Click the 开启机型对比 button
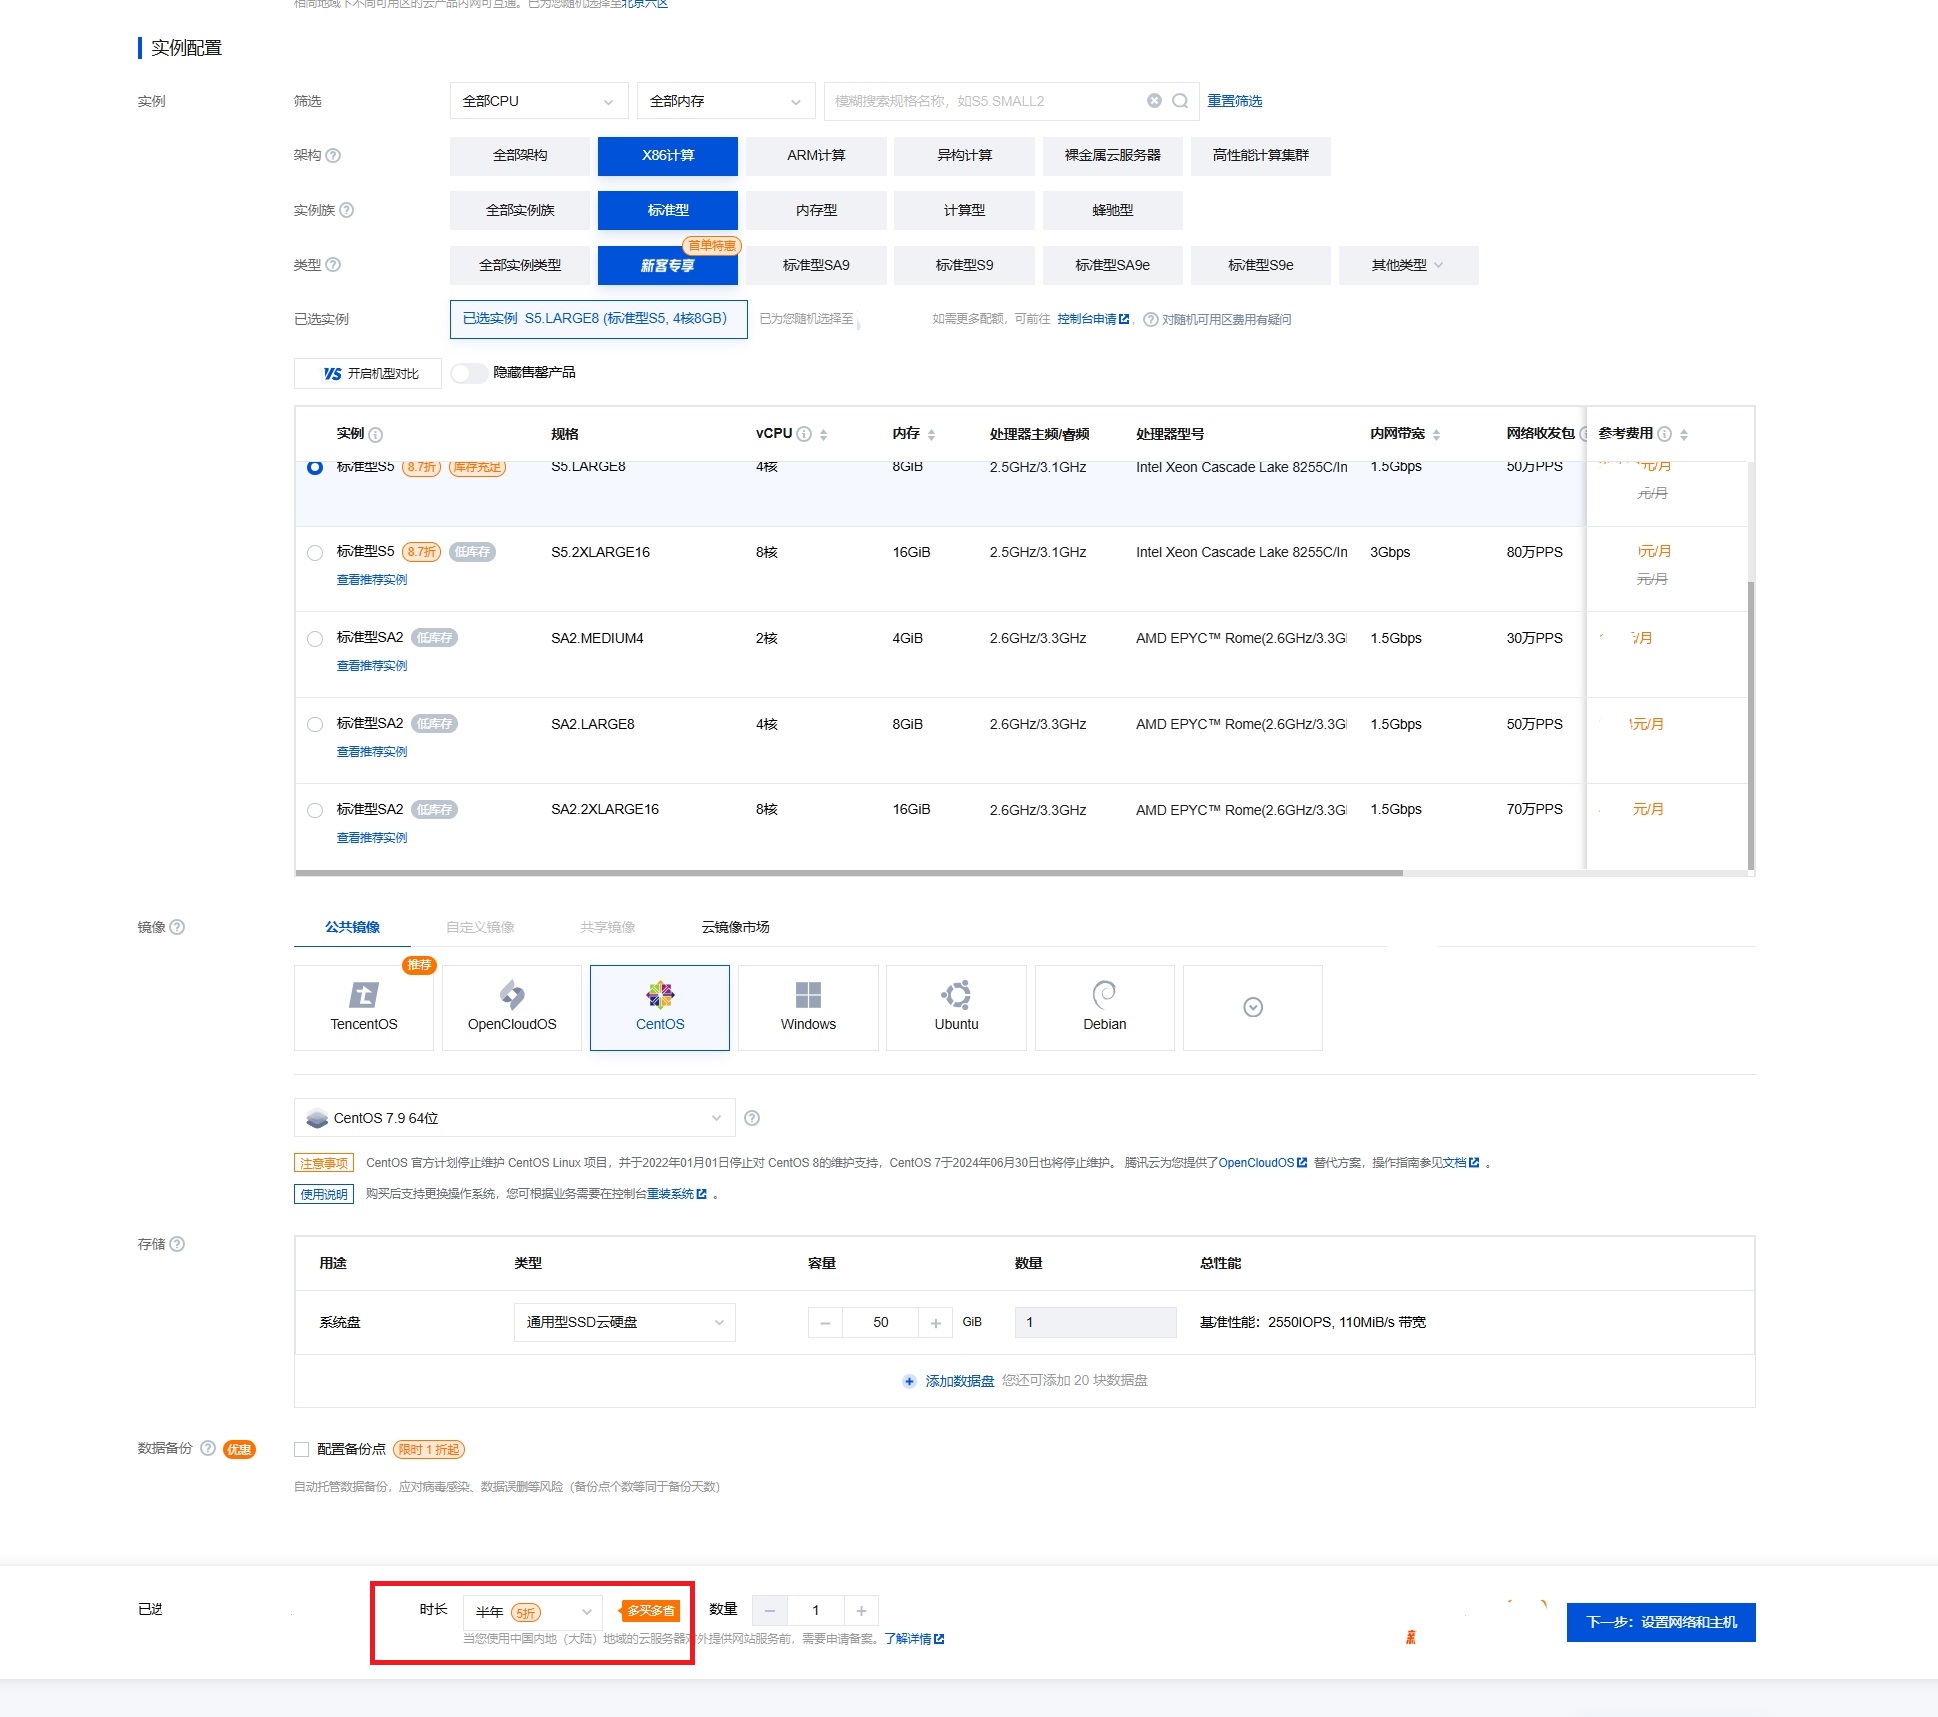This screenshot has width=1938, height=1717. 368,373
